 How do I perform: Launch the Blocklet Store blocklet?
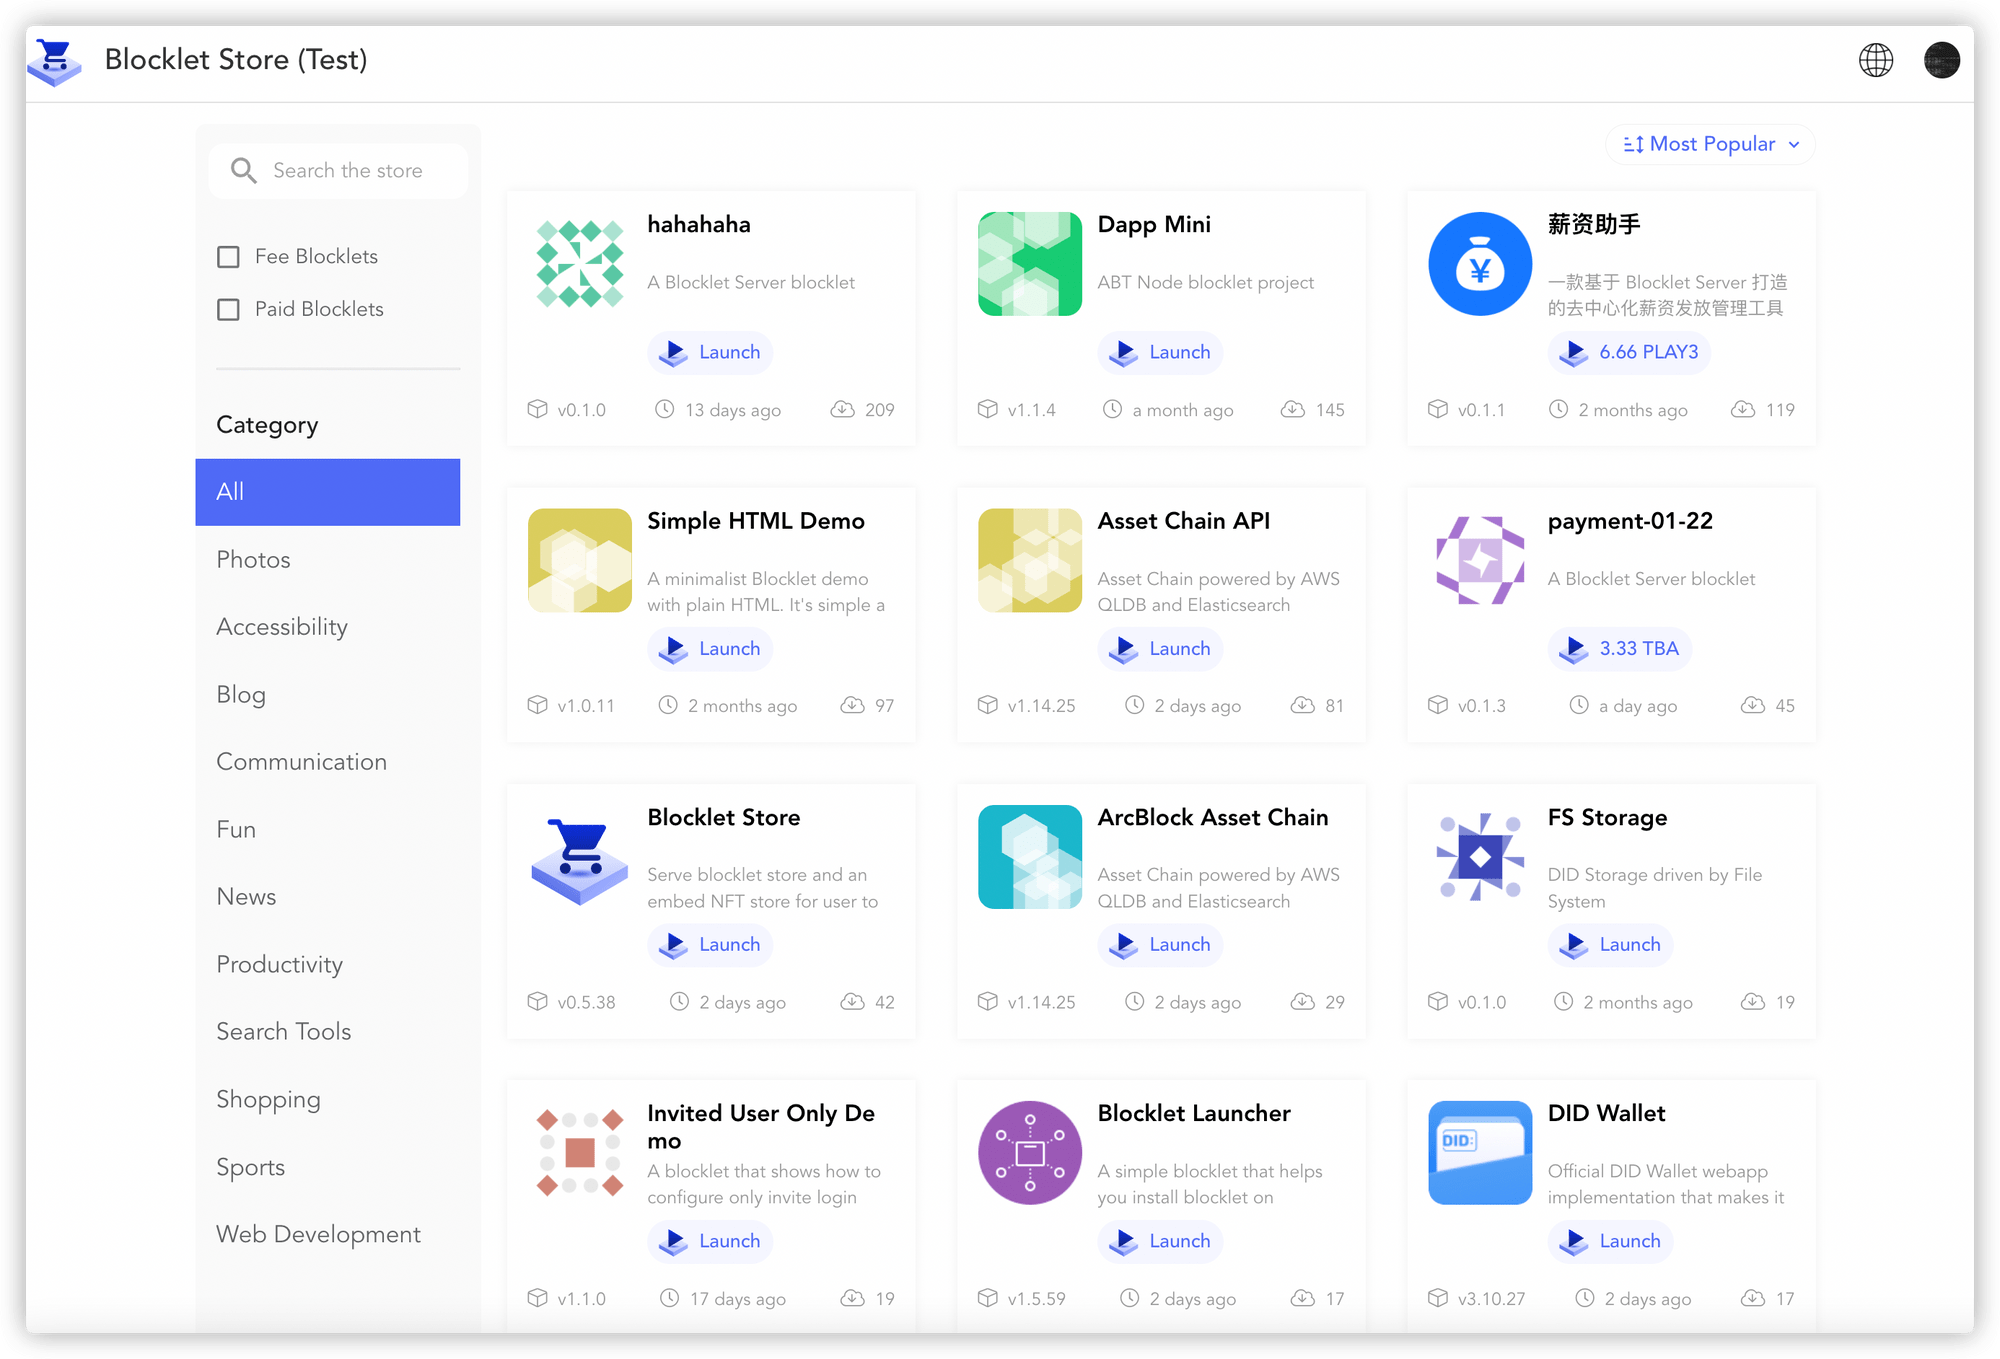(x=710, y=944)
